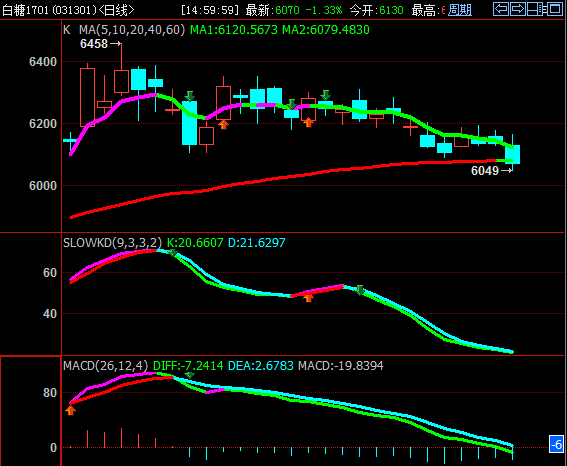Click the green down arrow on MACD line
This screenshot has width=567, height=466.
pyautogui.click(x=189, y=375)
